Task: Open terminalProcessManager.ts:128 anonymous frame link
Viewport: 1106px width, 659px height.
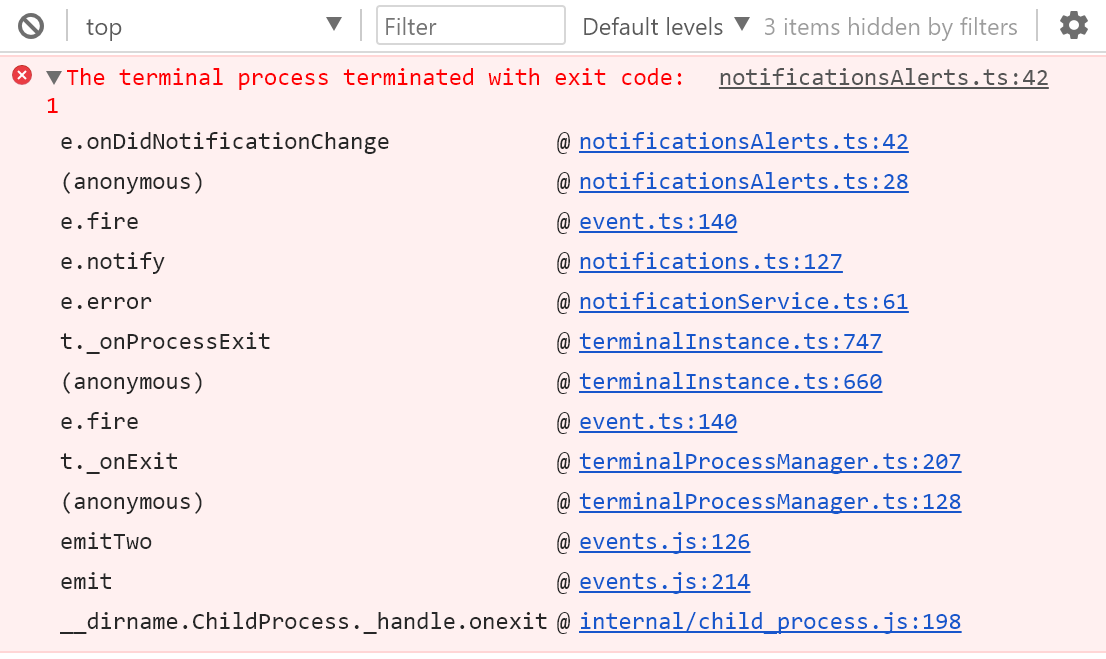Action: coord(770,501)
